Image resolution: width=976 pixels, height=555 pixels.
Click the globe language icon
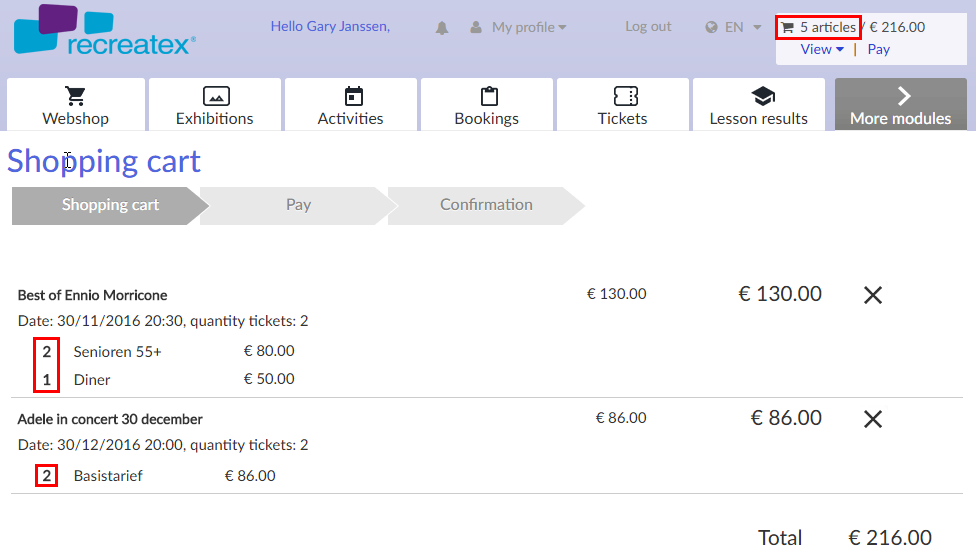[x=711, y=28]
